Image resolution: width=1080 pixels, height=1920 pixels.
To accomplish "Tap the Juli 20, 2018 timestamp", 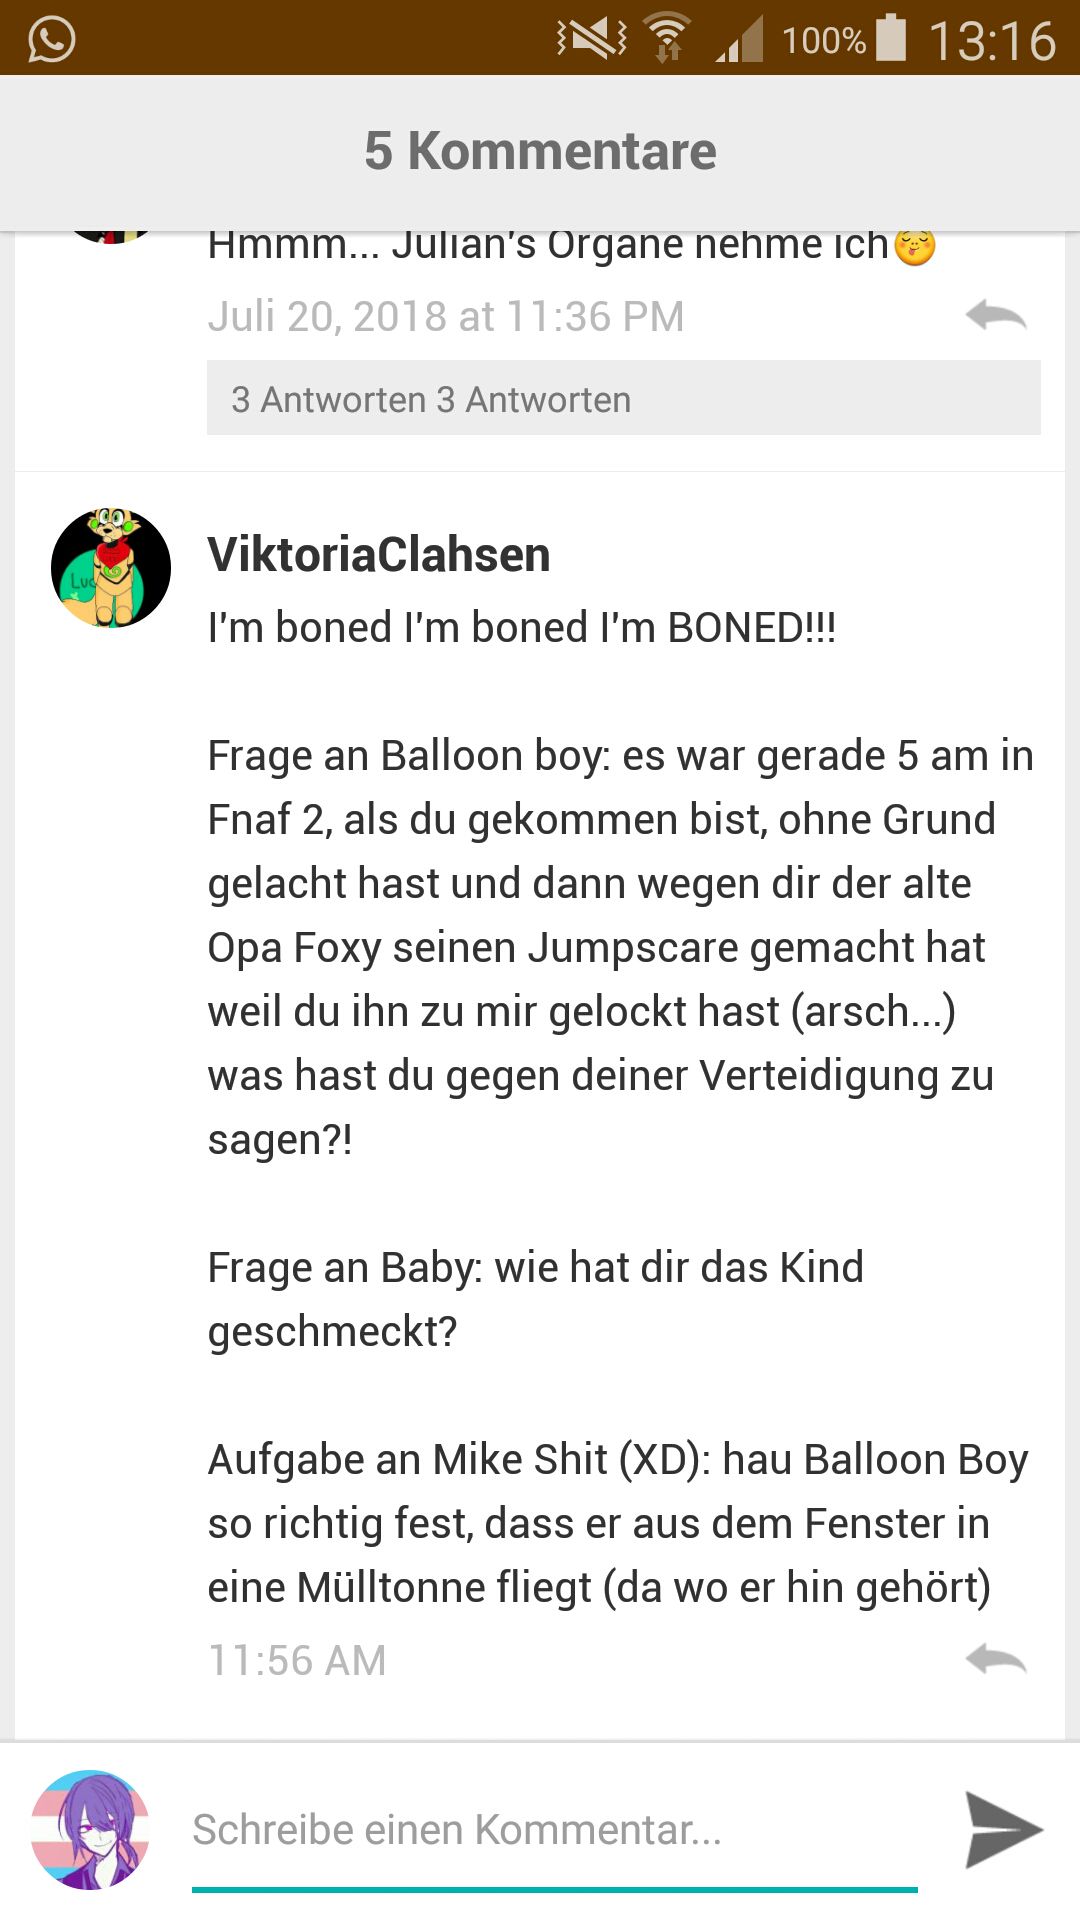I will (446, 316).
